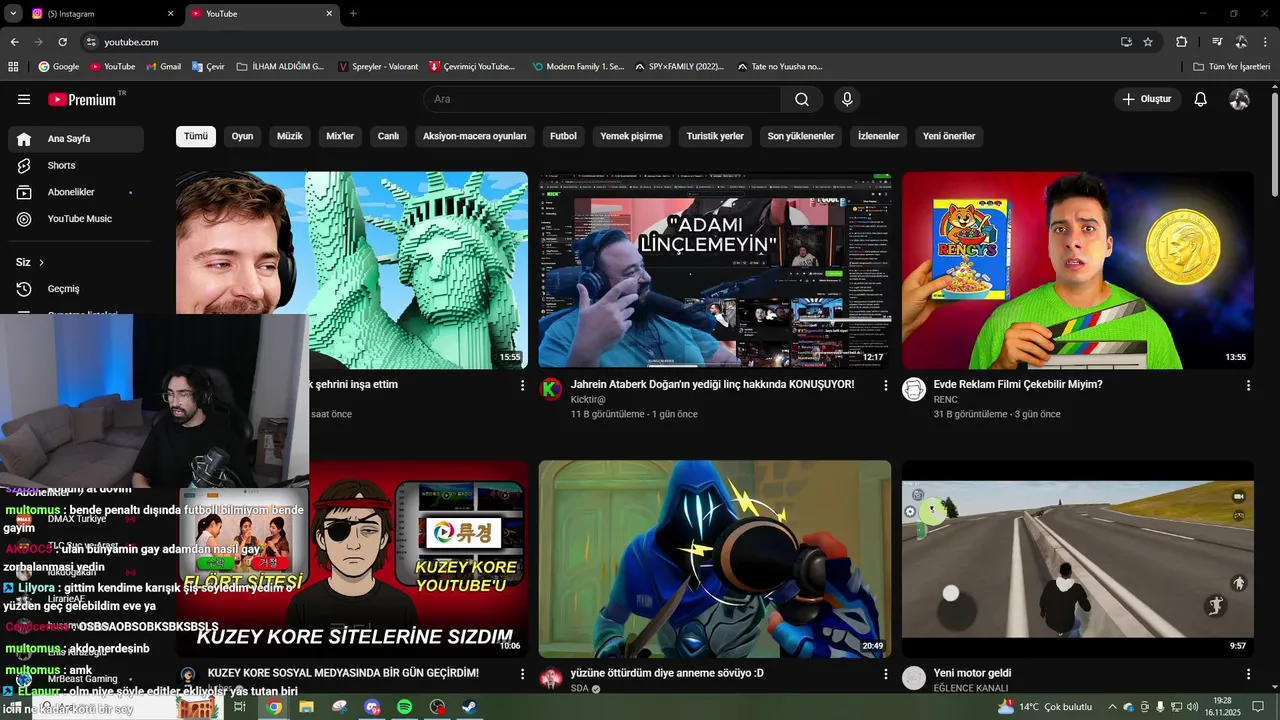Image resolution: width=1280 pixels, height=720 pixels.
Task: Select the Turistik yerler chip
Action: pyautogui.click(x=715, y=136)
